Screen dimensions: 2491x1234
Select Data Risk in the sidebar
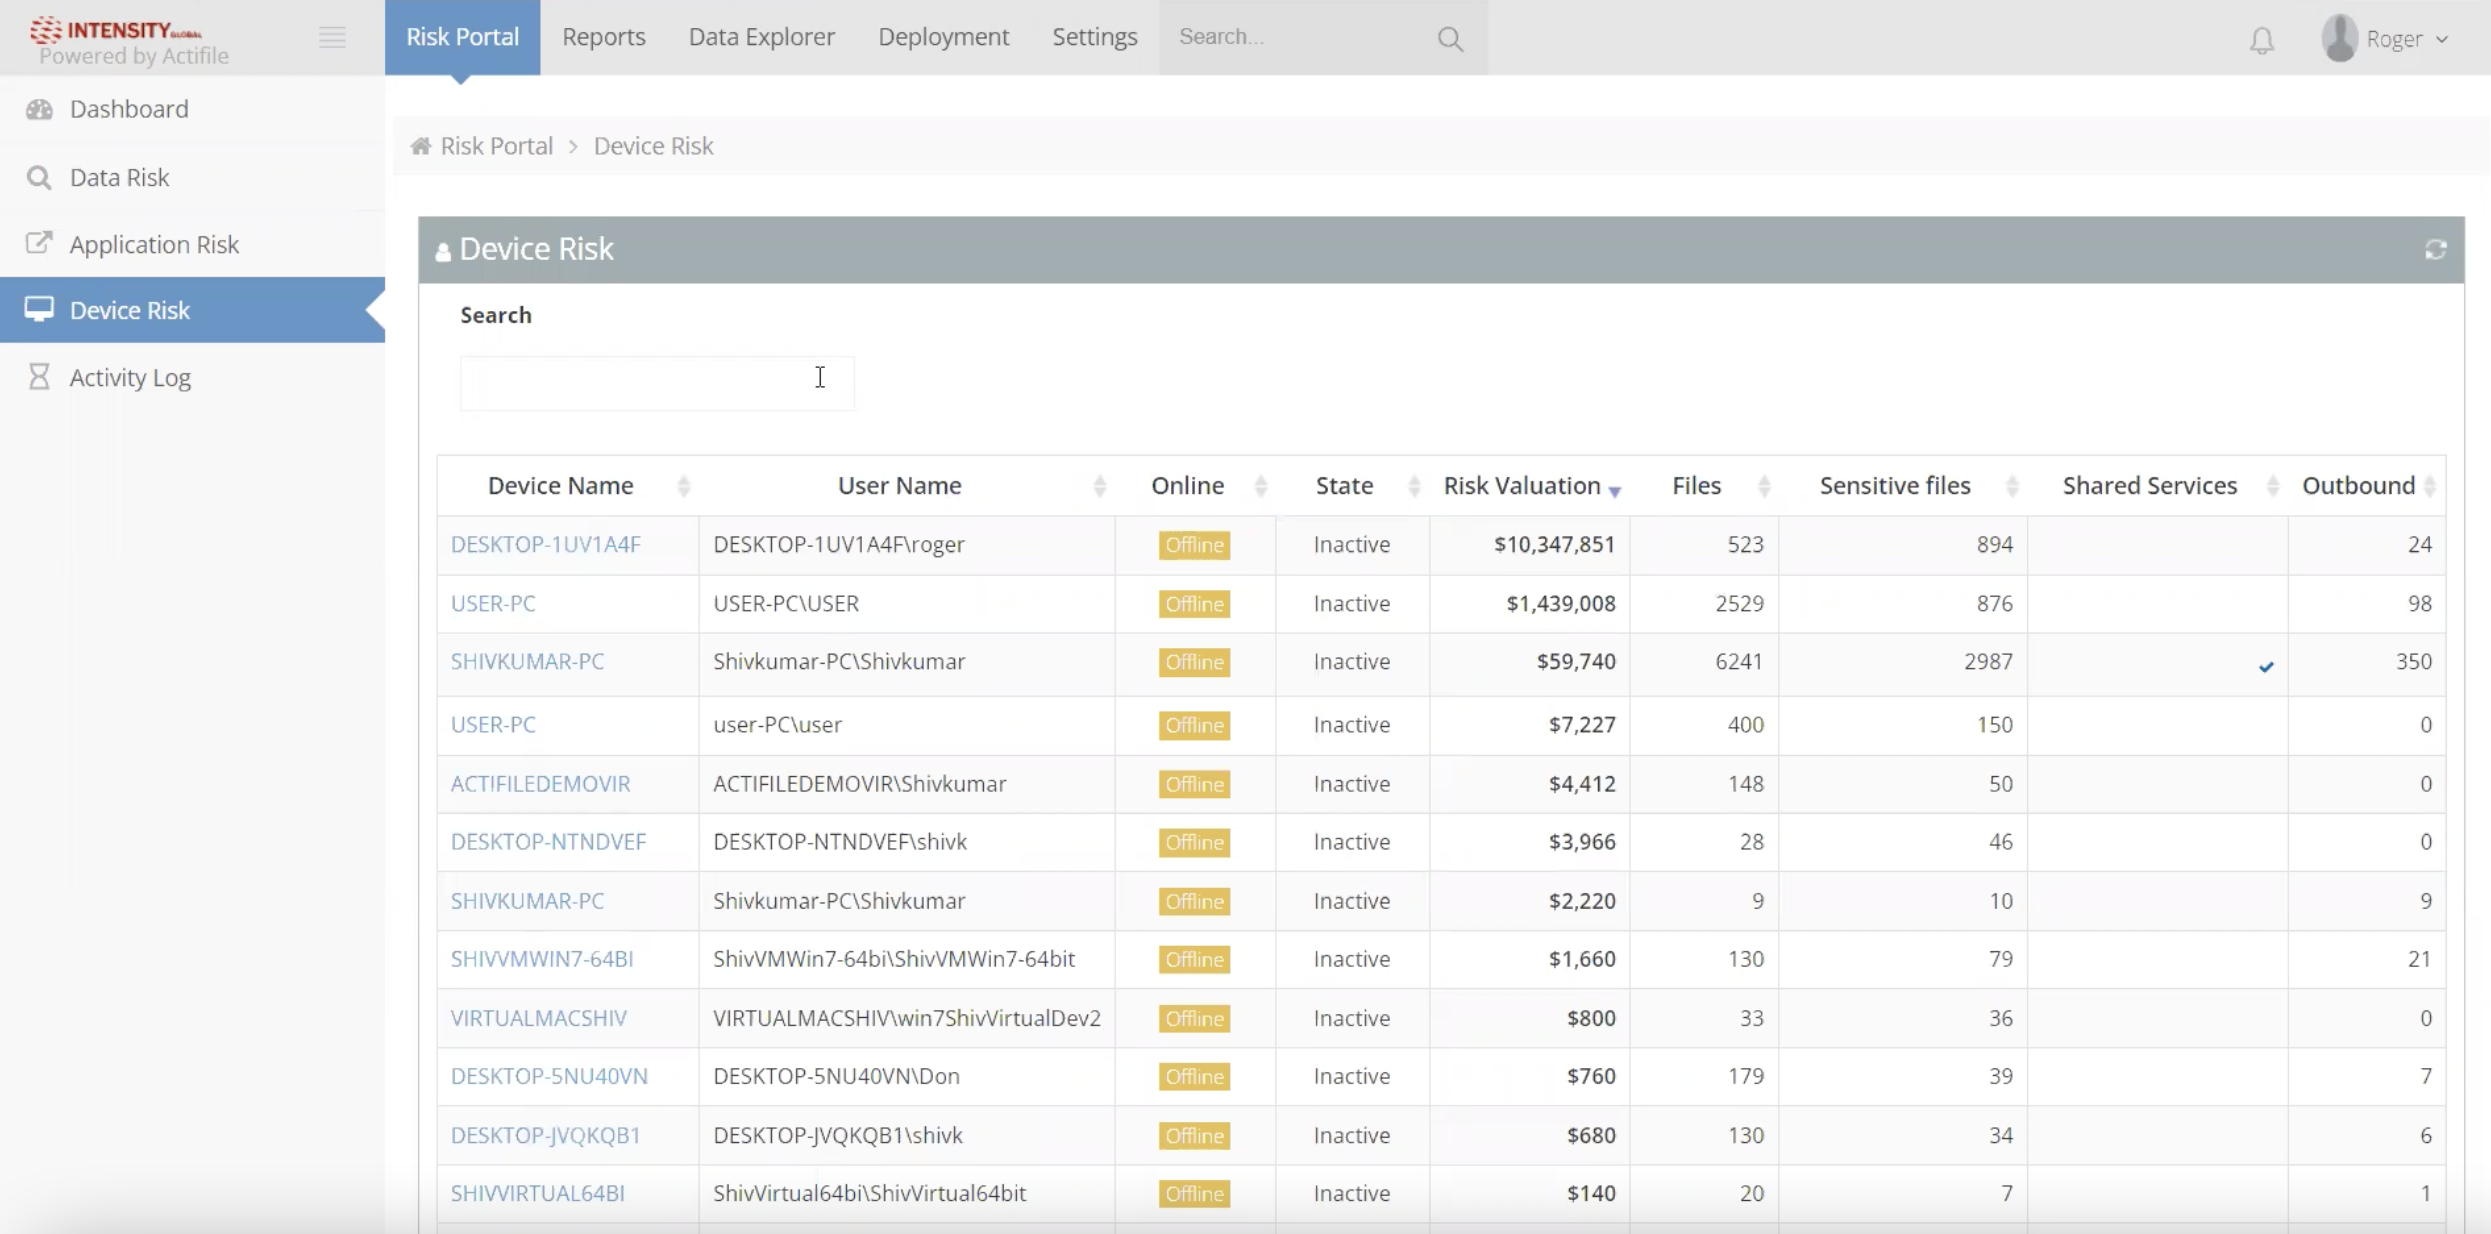pos(119,177)
